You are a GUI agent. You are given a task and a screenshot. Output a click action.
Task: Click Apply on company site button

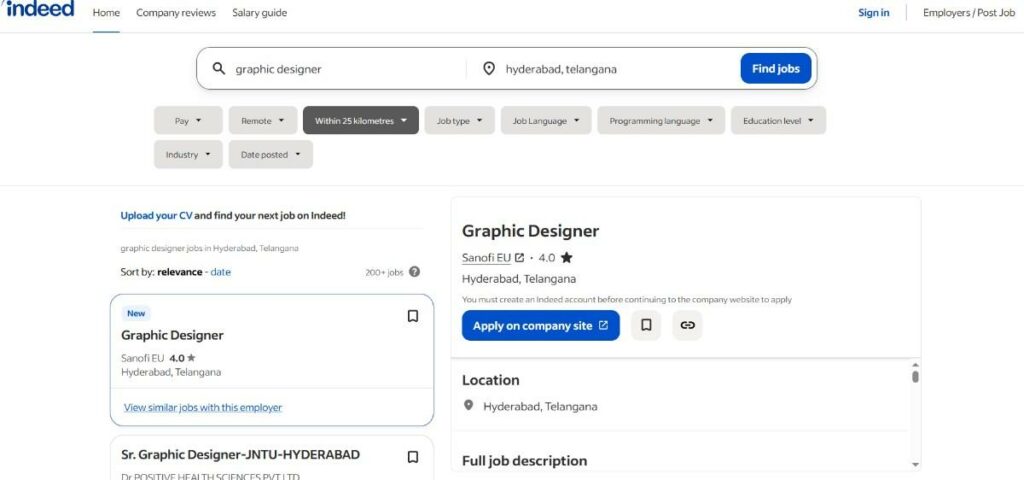541,325
